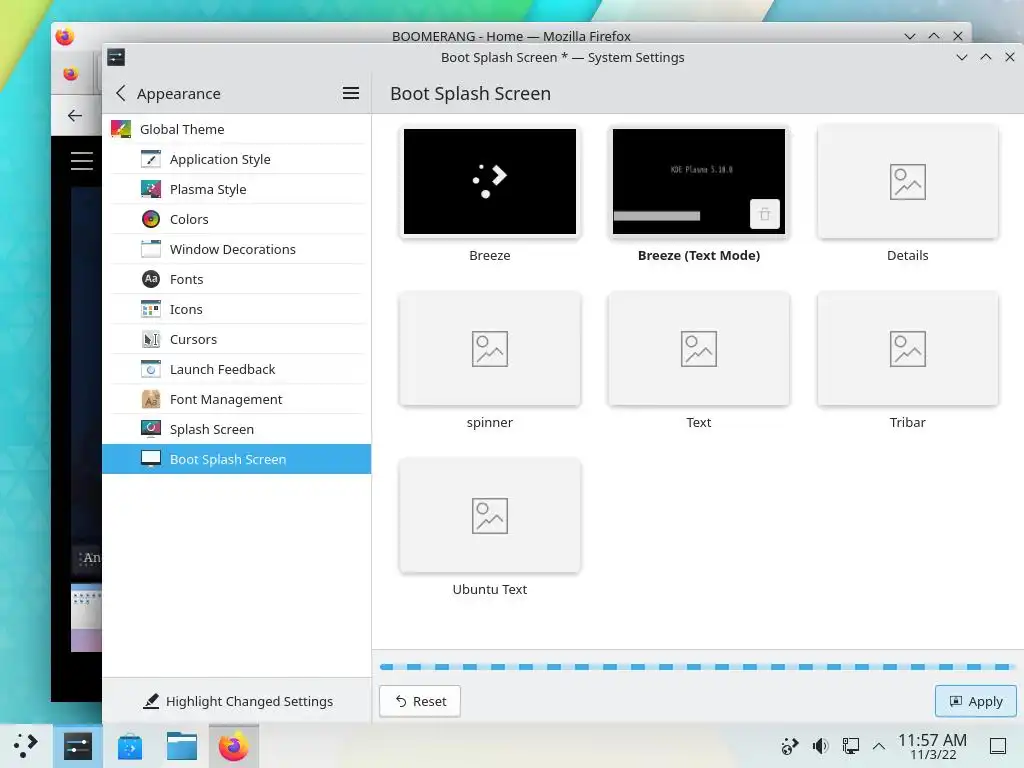Select the spinner boot splash theme
The height and width of the screenshot is (768, 1024).
click(490, 349)
